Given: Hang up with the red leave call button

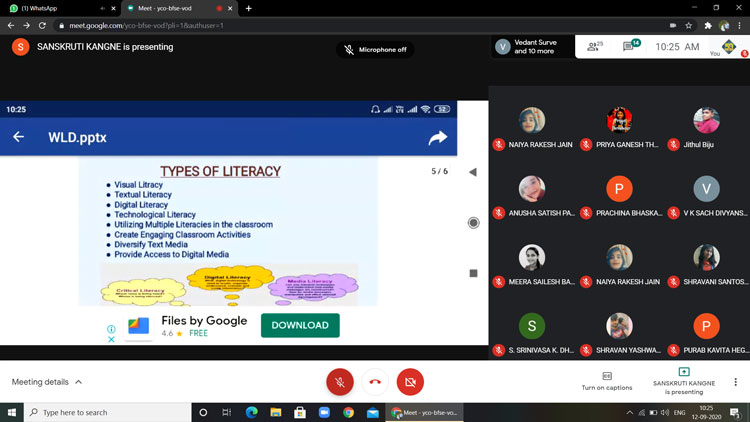Looking at the screenshot, I should click(375, 382).
